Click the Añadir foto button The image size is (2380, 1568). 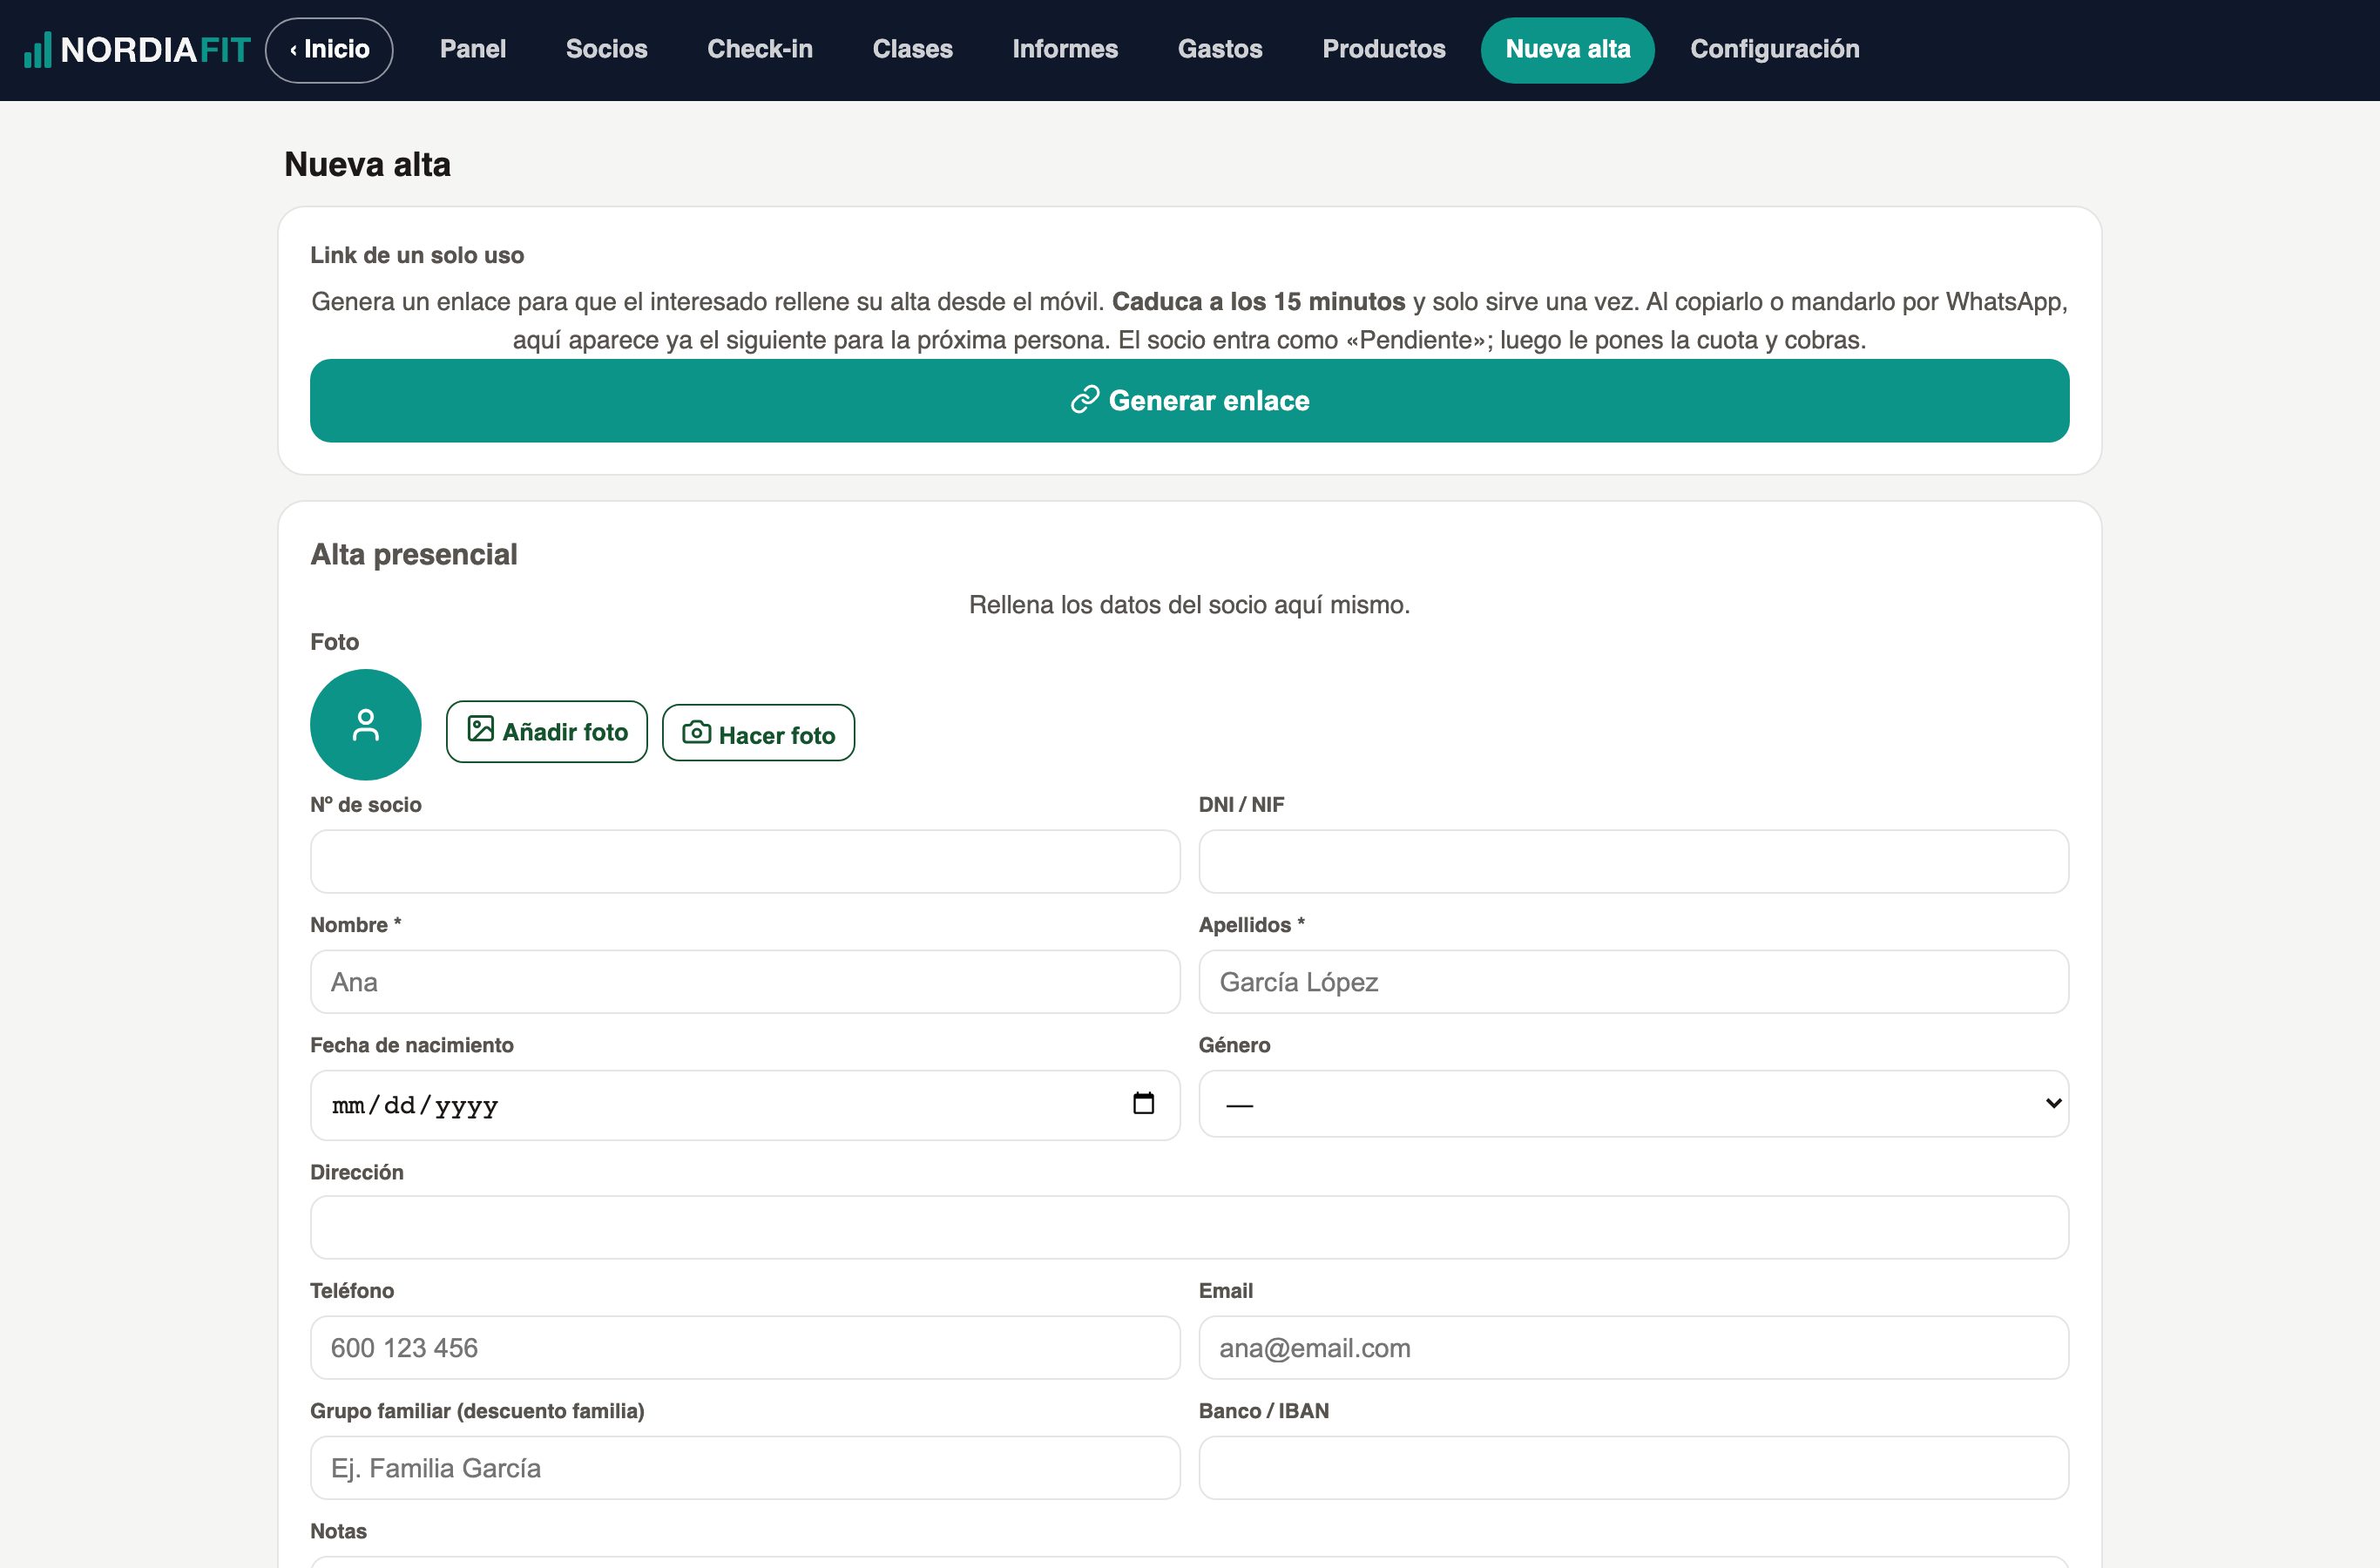[547, 732]
